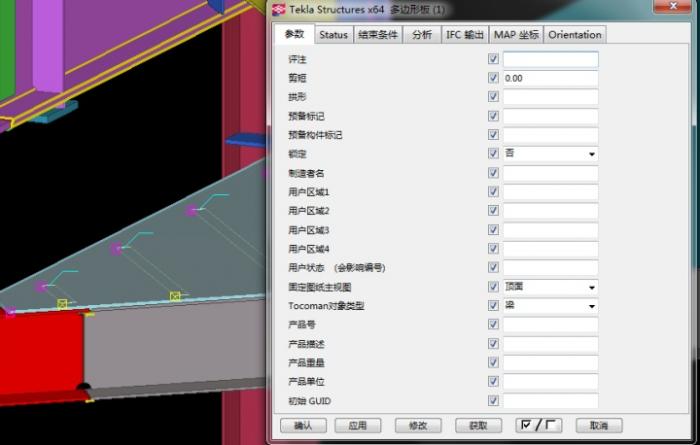Image resolution: width=700 pixels, height=445 pixels.
Task: Disable the 初始 GUID checkbox
Action: click(x=494, y=401)
